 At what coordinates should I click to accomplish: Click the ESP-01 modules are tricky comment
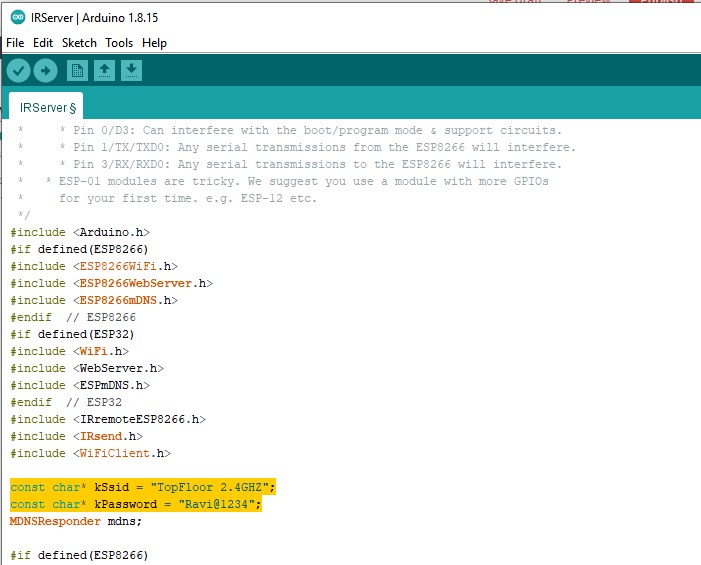coord(283,181)
